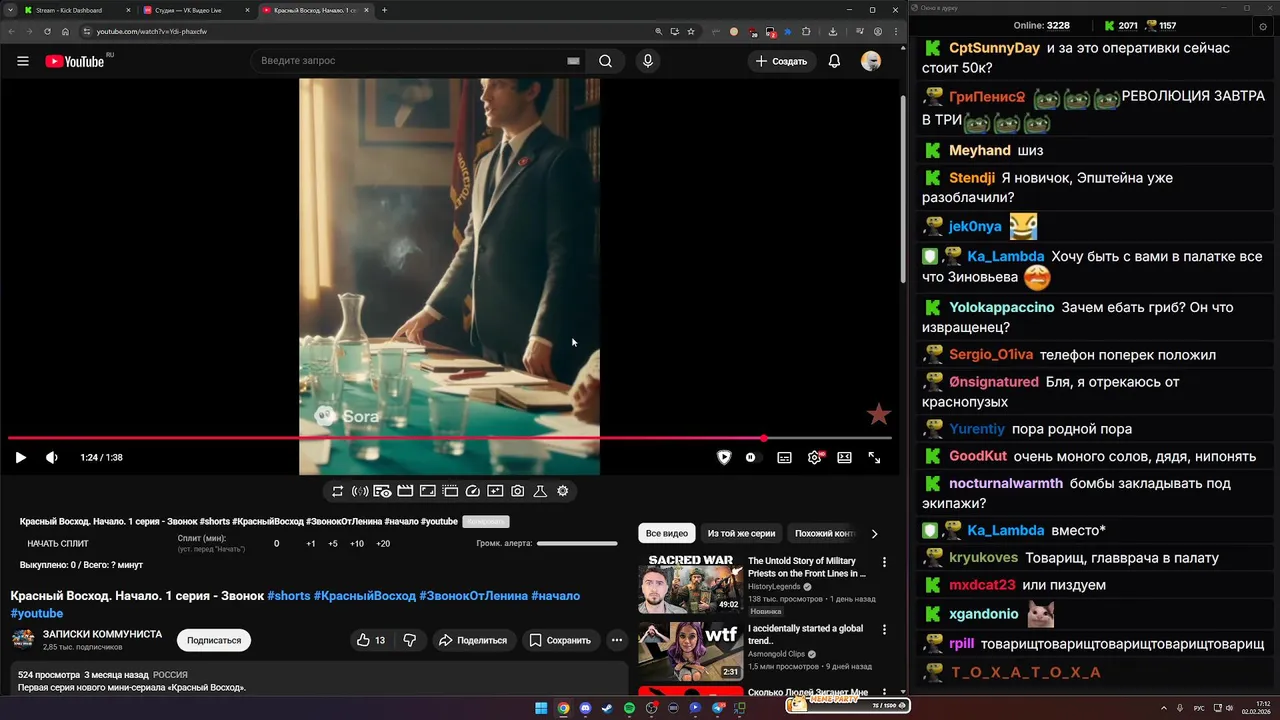Click the flask icon in enhancer toolbar
This screenshot has height=720, width=1280.
pyautogui.click(x=540, y=491)
